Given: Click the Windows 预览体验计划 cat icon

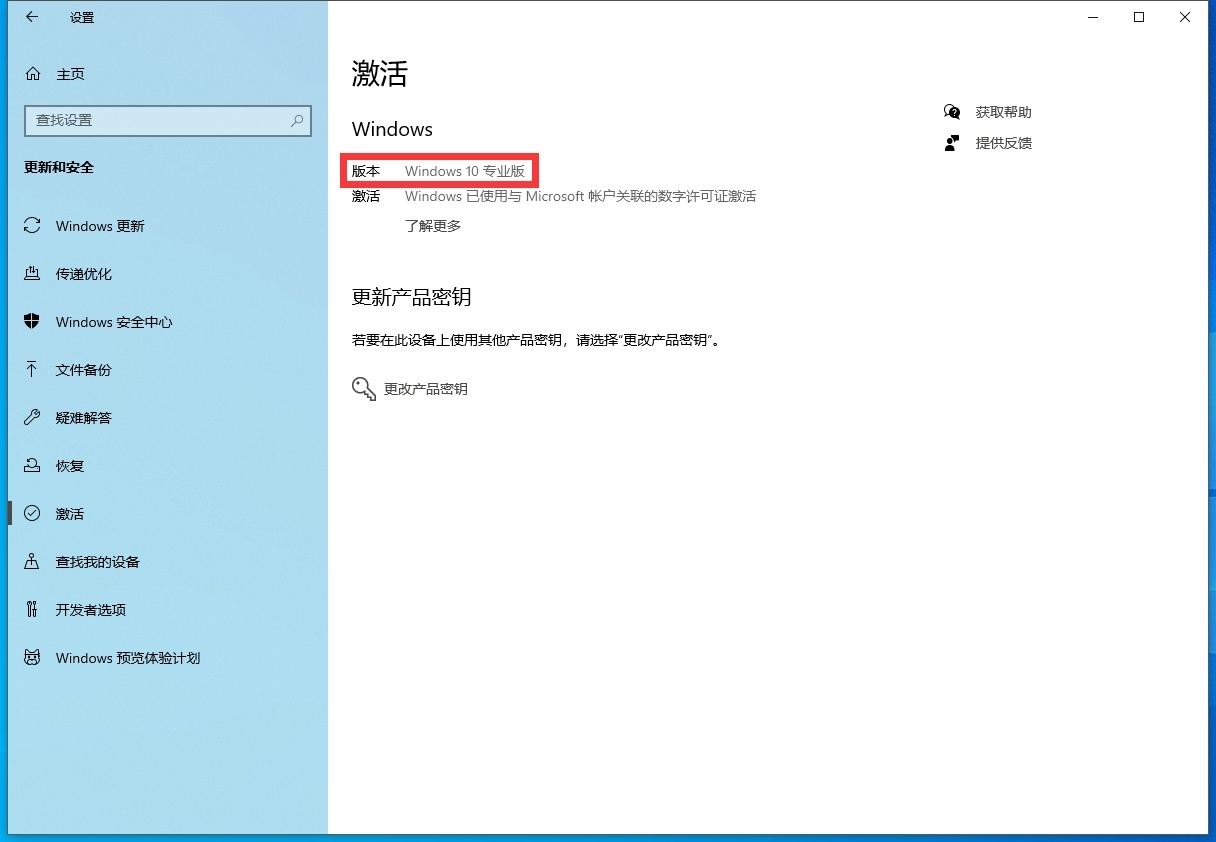Looking at the screenshot, I should [32, 658].
